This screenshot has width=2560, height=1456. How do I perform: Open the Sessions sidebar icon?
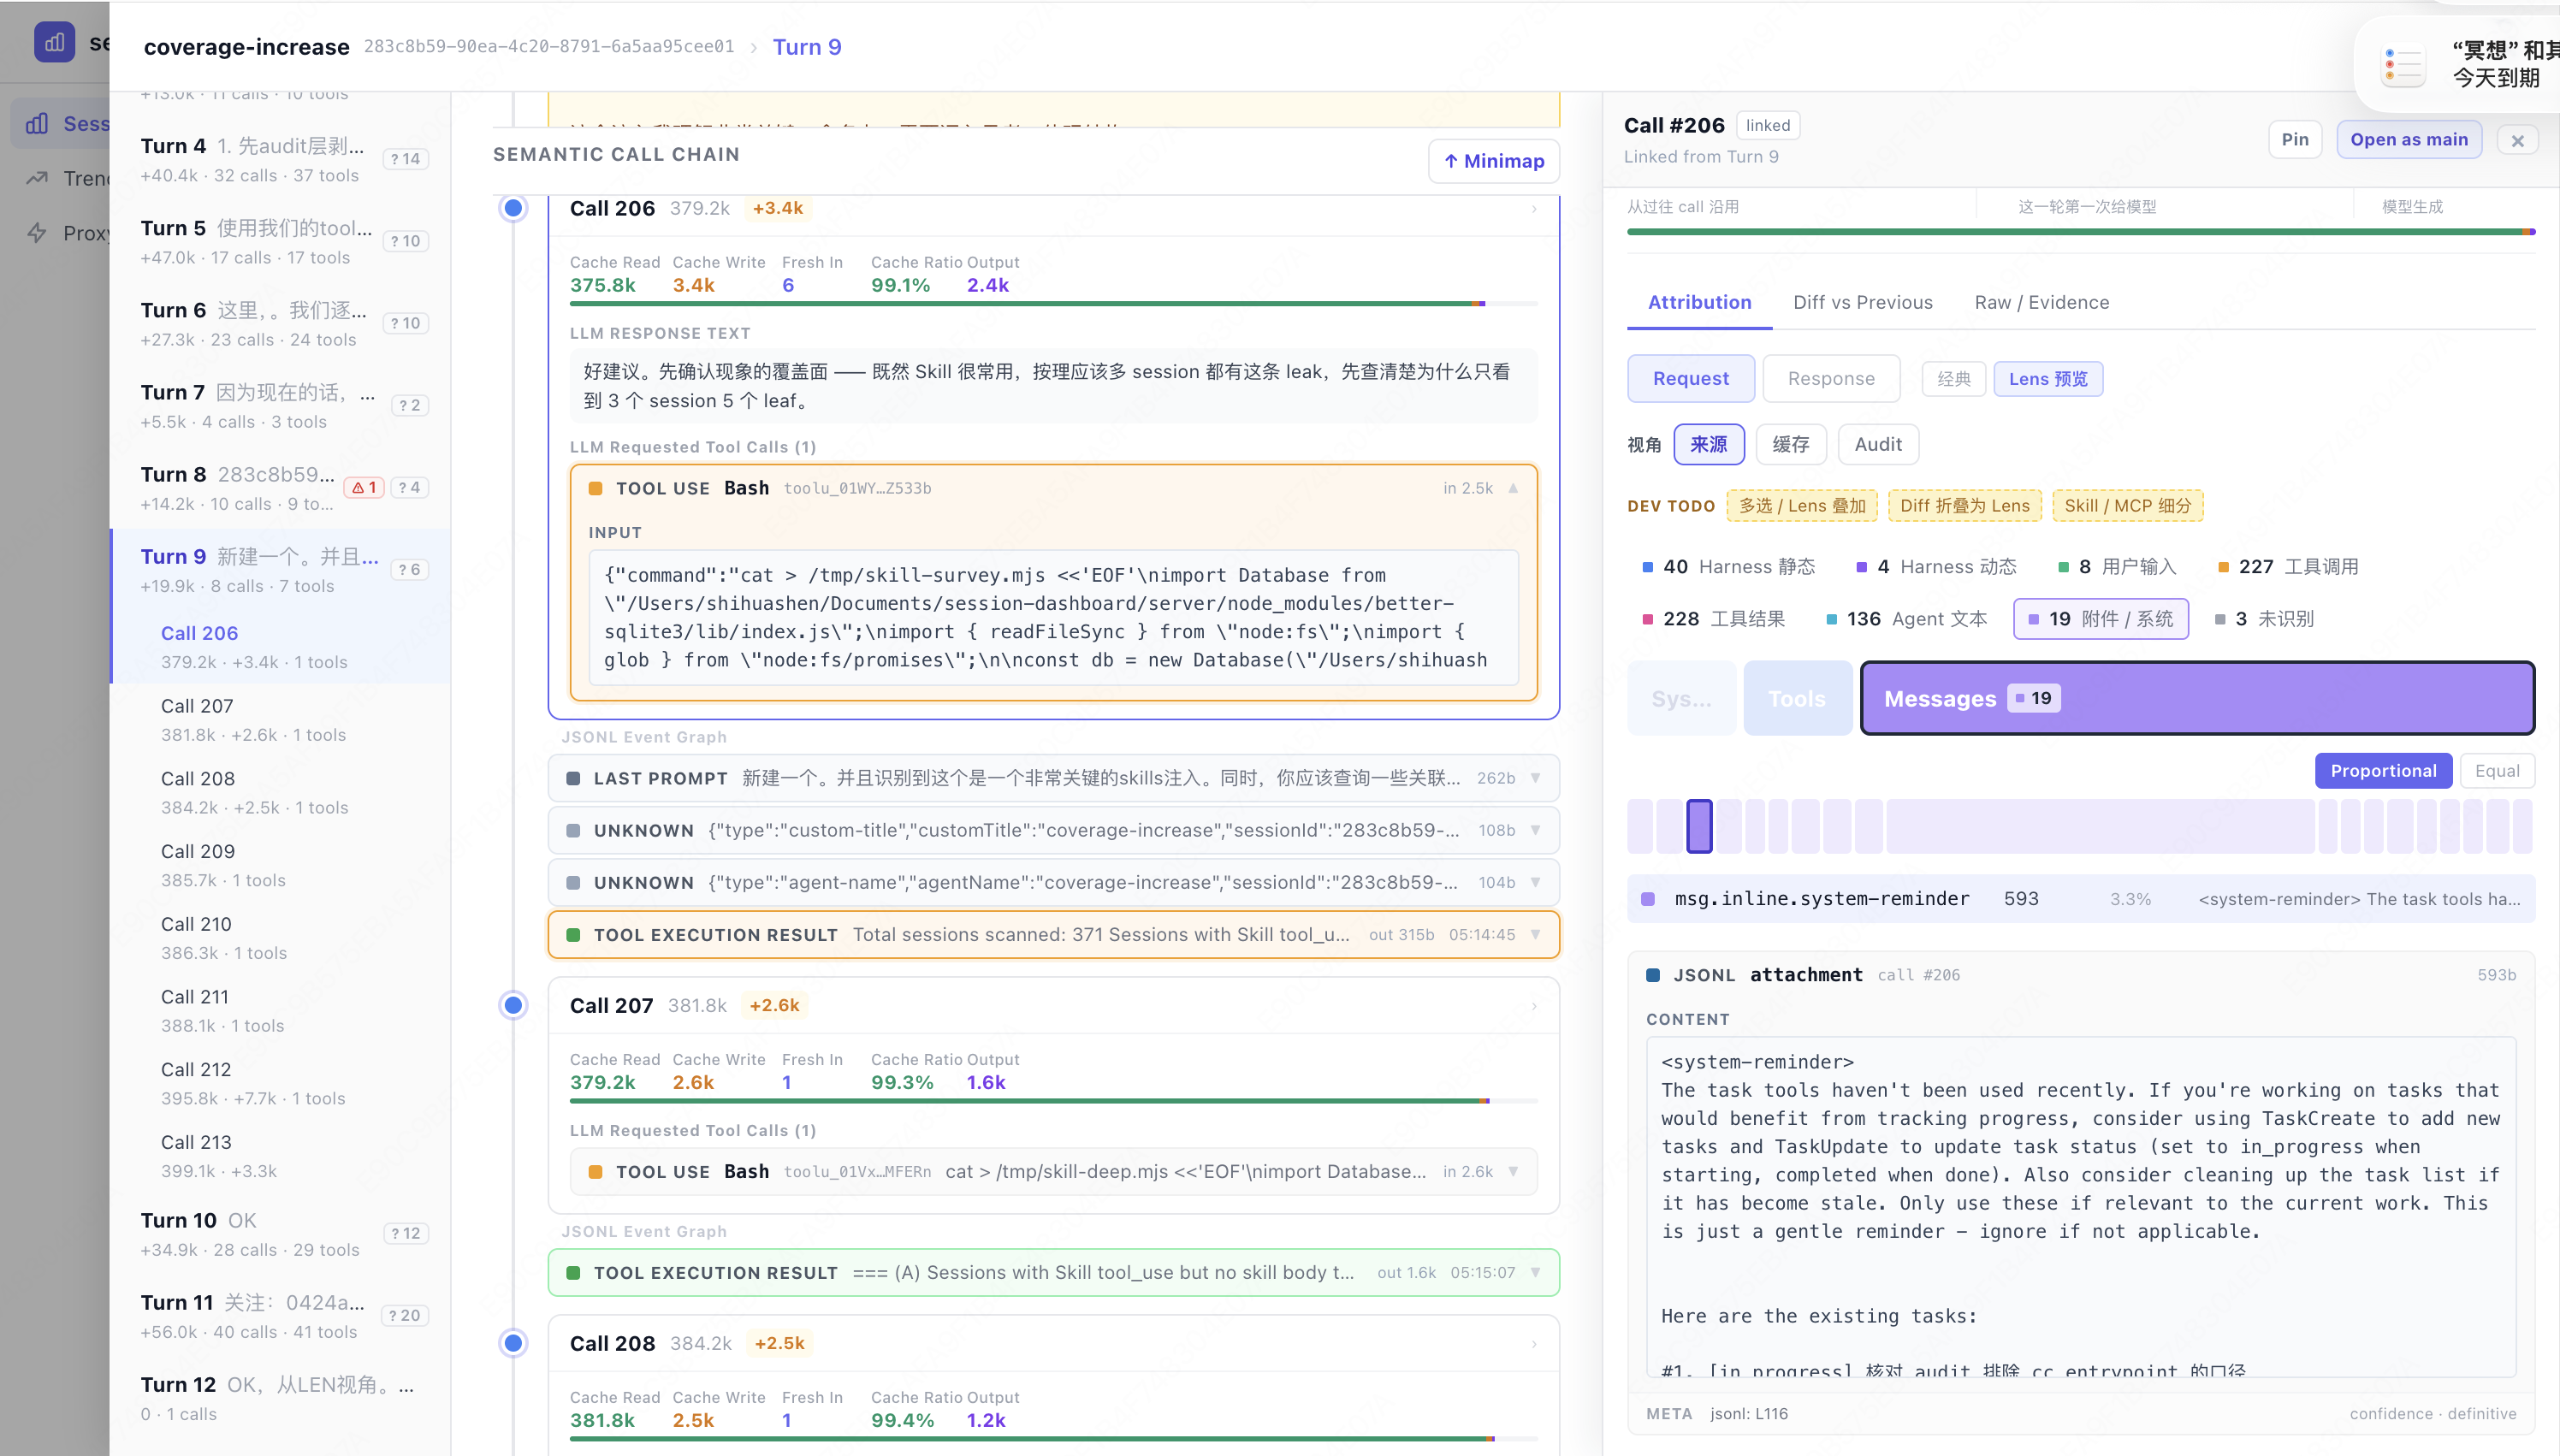click(x=37, y=123)
